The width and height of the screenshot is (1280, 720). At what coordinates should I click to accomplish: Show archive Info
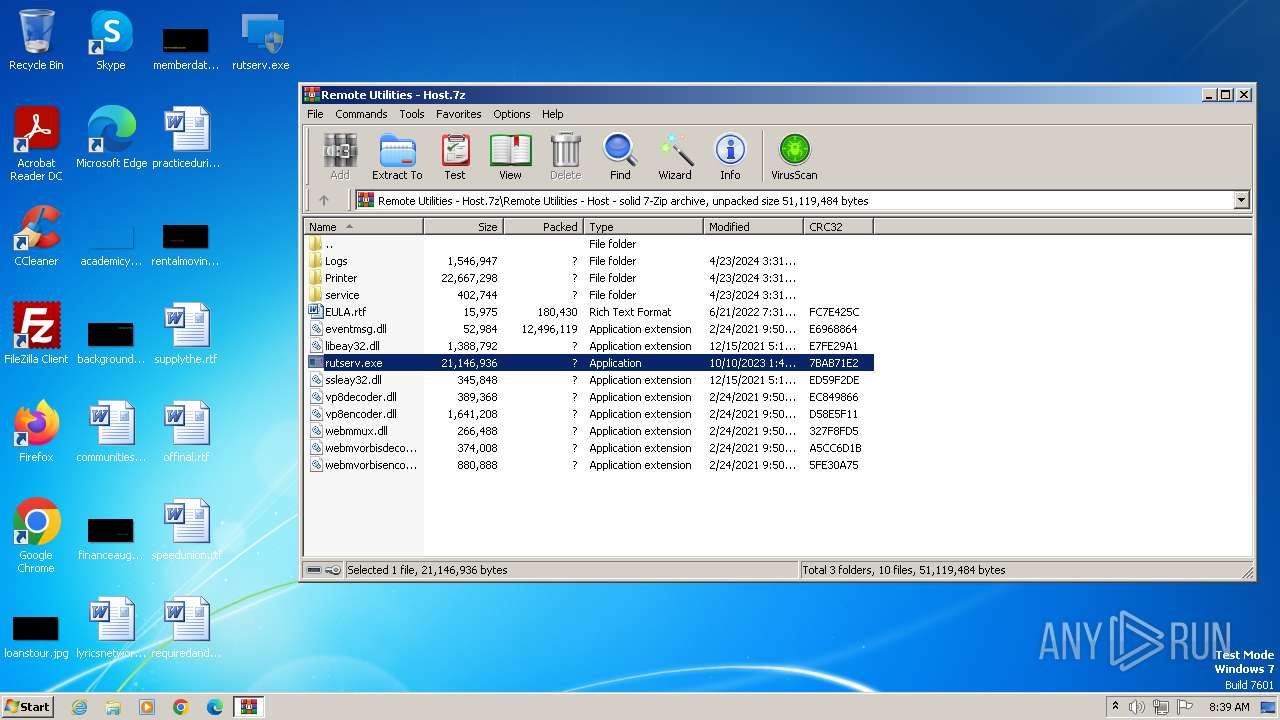click(730, 157)
